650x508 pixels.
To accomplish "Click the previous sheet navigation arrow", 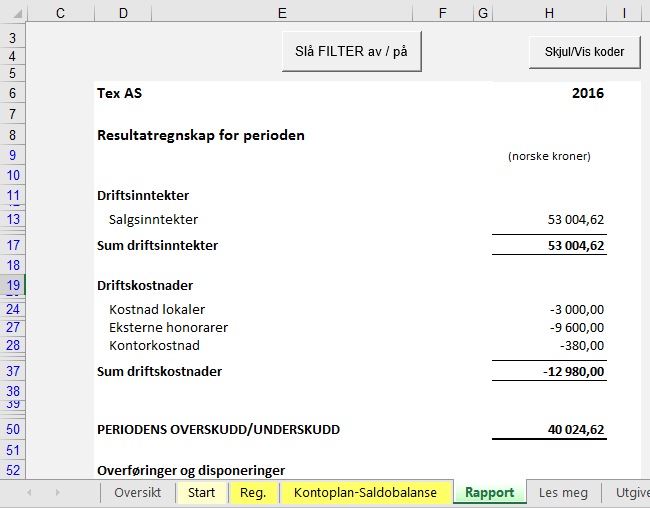I will (29, 493).
